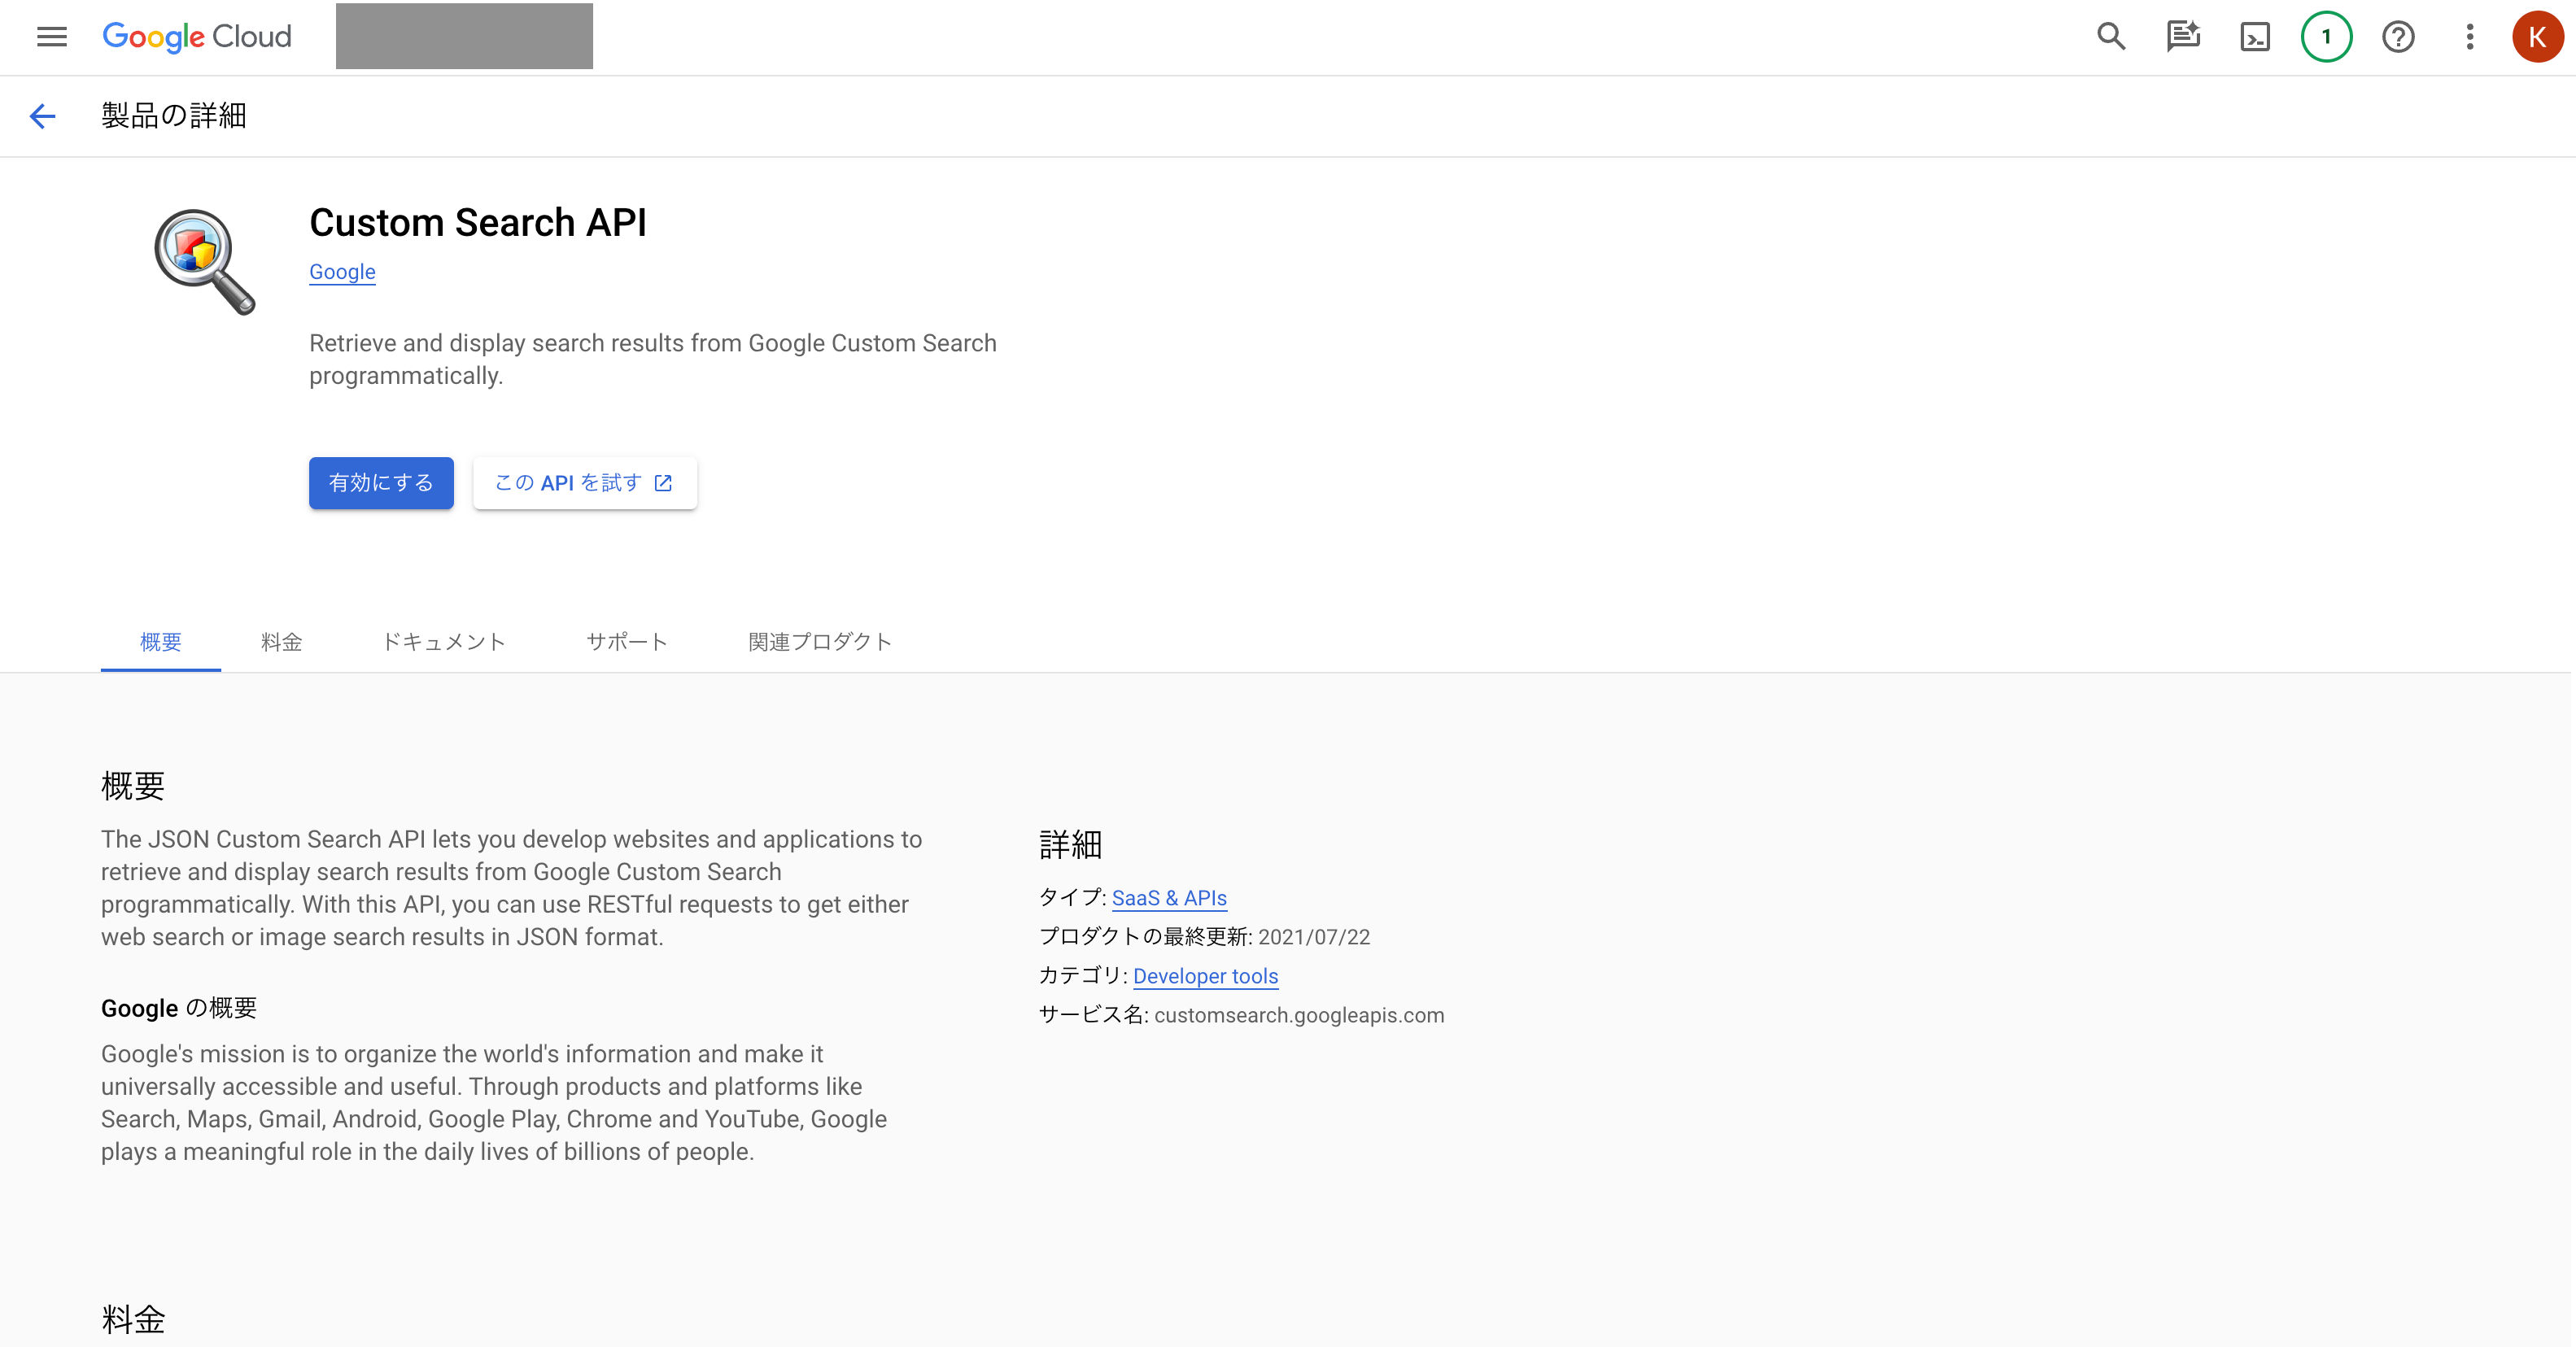Open the help question mark icon
Screen dimensions: 2576x1347
2398,37
